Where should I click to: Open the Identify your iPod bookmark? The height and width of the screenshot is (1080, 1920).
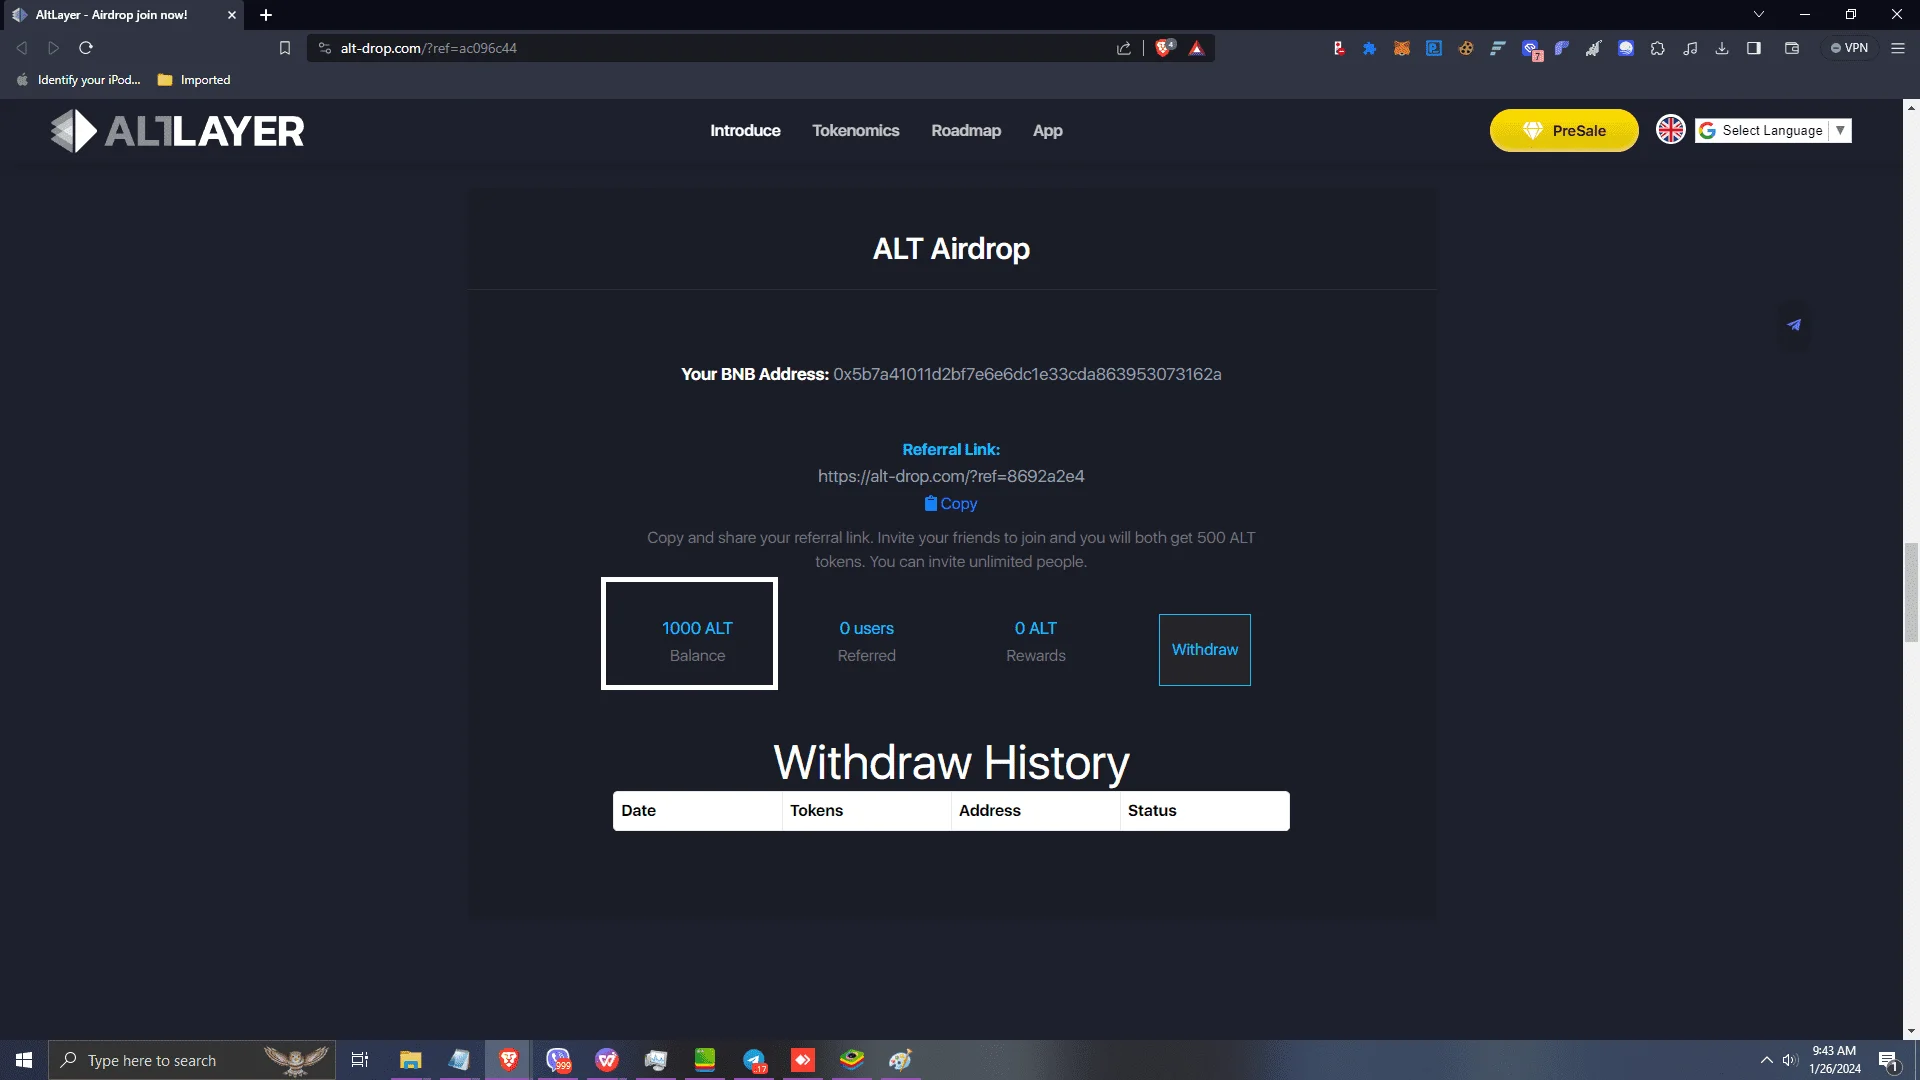pyautogui.click(x=79, y=80)
